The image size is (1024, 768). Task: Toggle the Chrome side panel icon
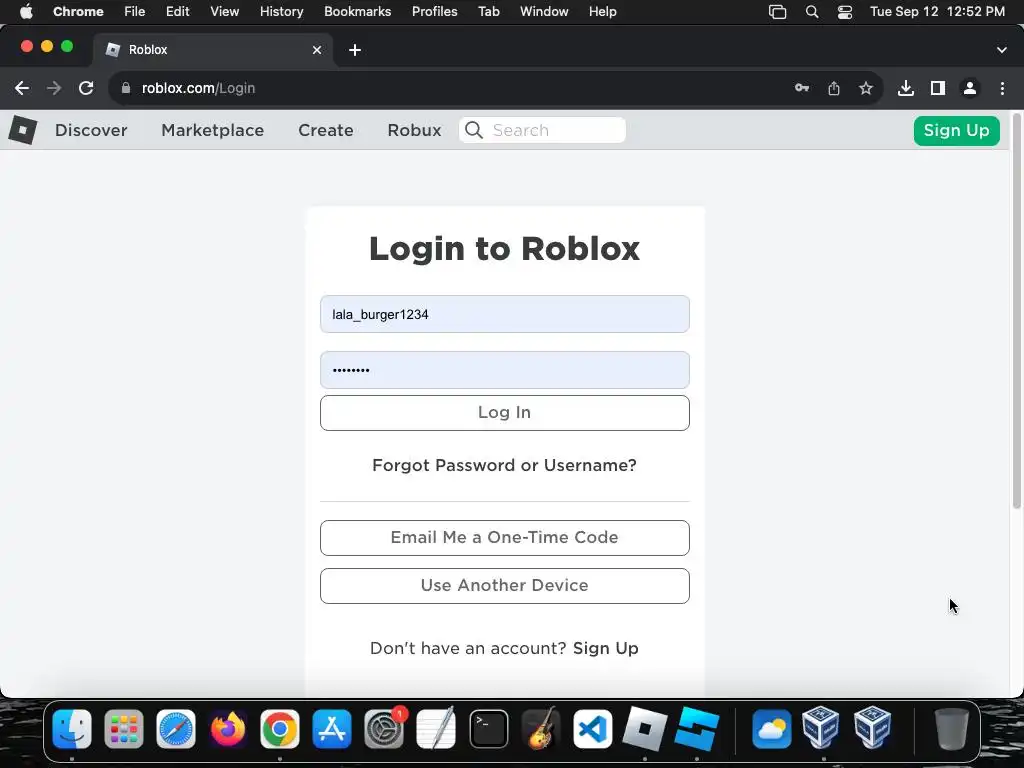938,88
